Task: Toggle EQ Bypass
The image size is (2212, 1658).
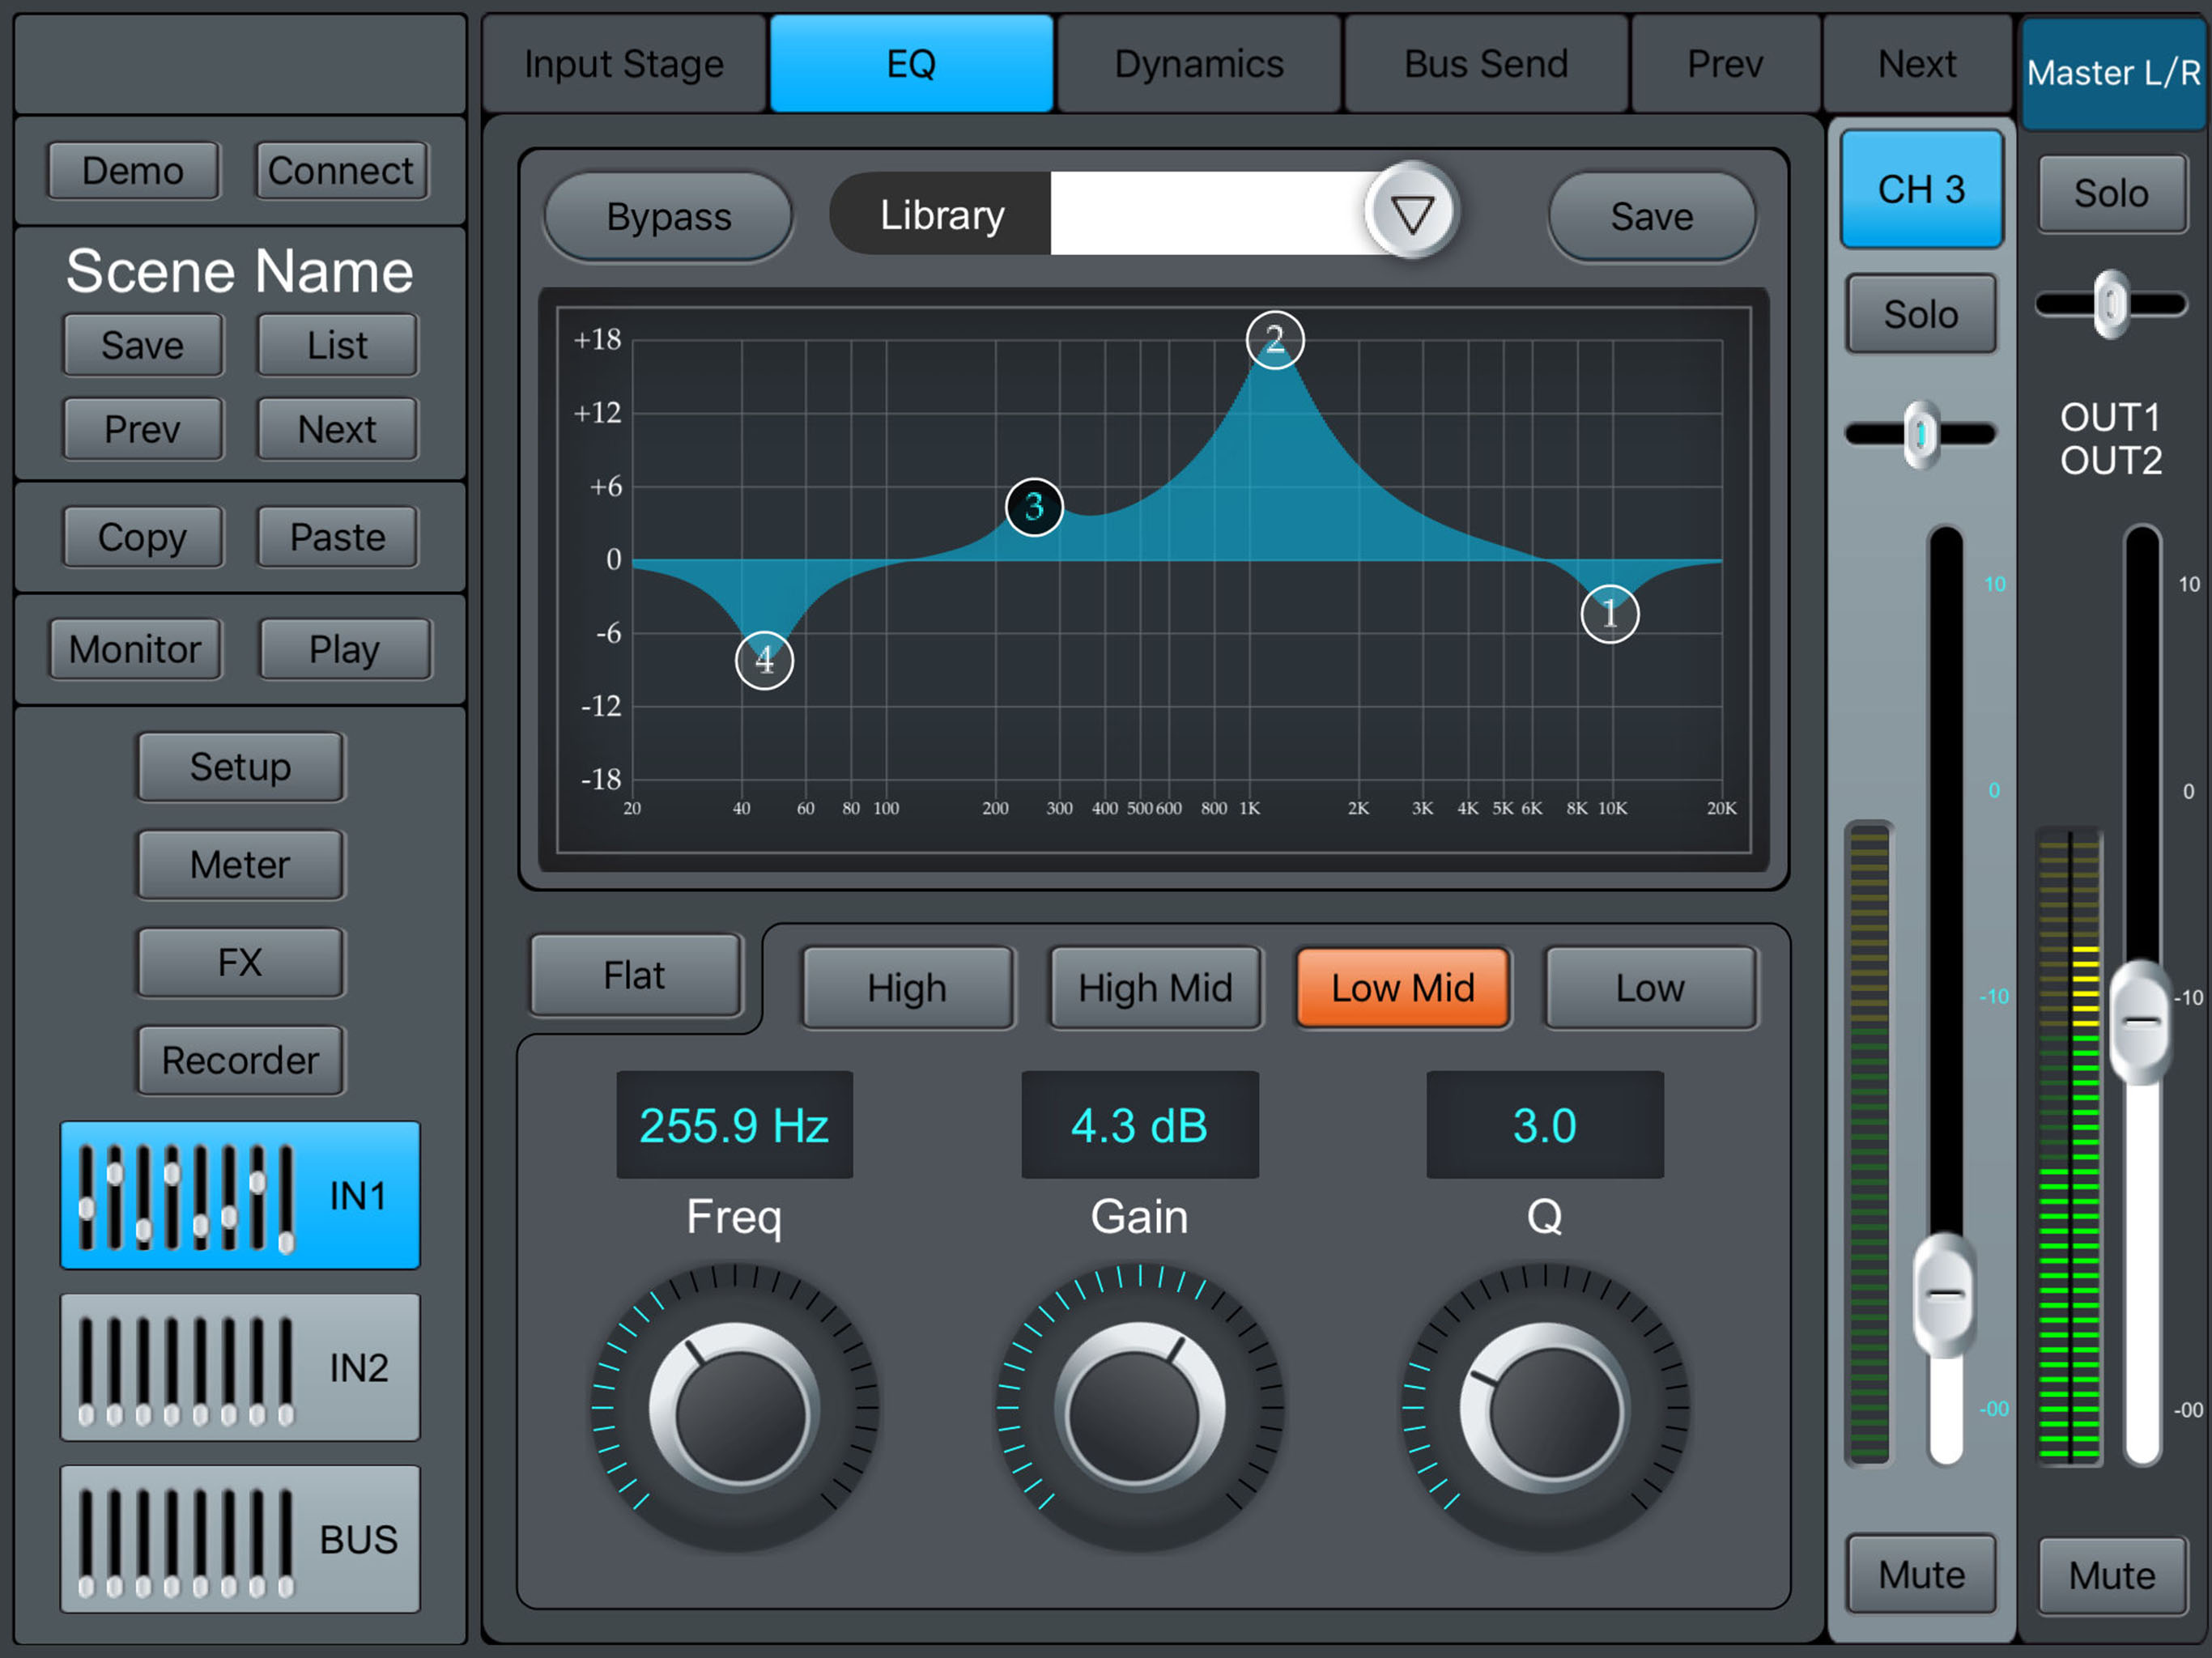Action: (x=668, y=217)
